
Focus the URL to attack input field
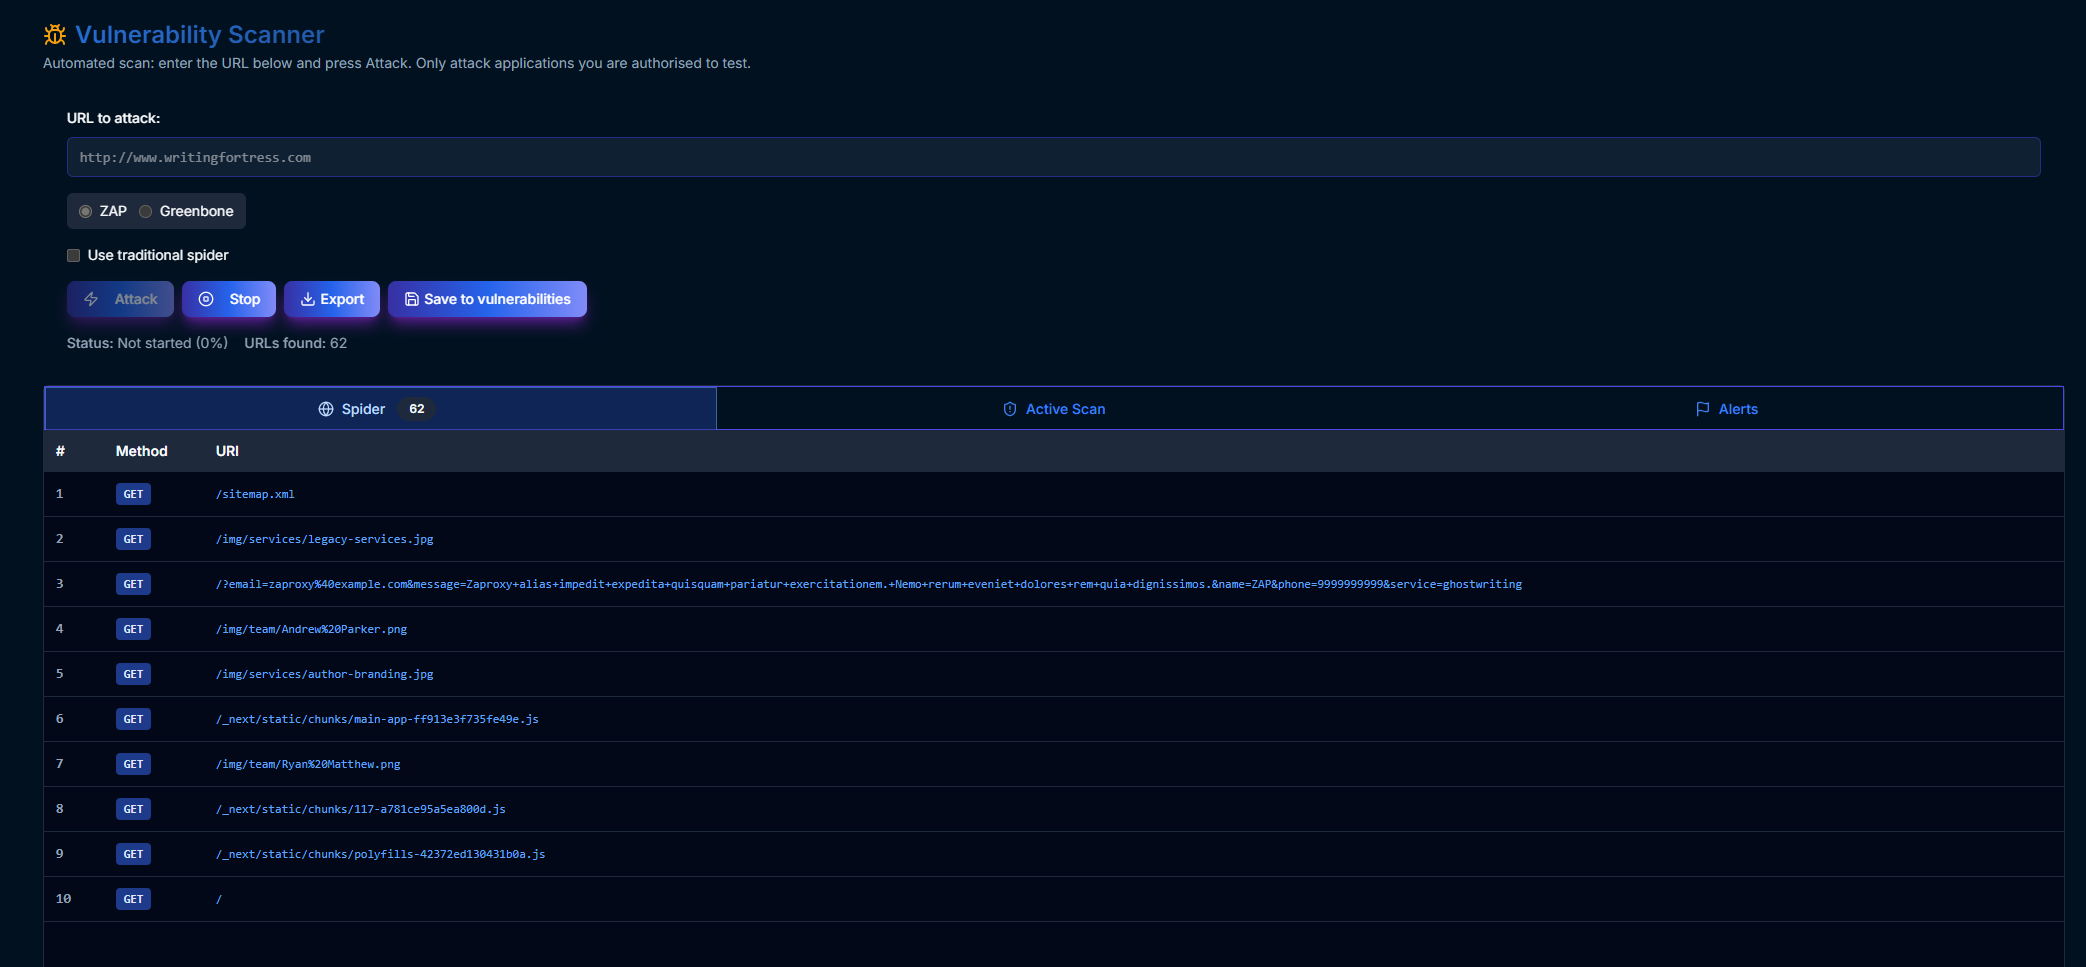(x=1054, y=157)
